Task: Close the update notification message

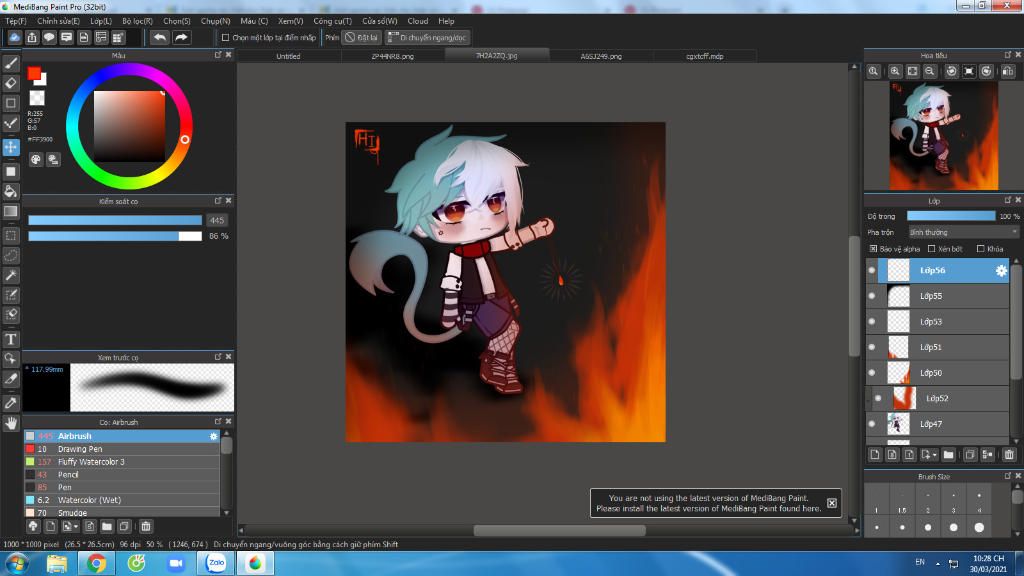Action: 831,503
